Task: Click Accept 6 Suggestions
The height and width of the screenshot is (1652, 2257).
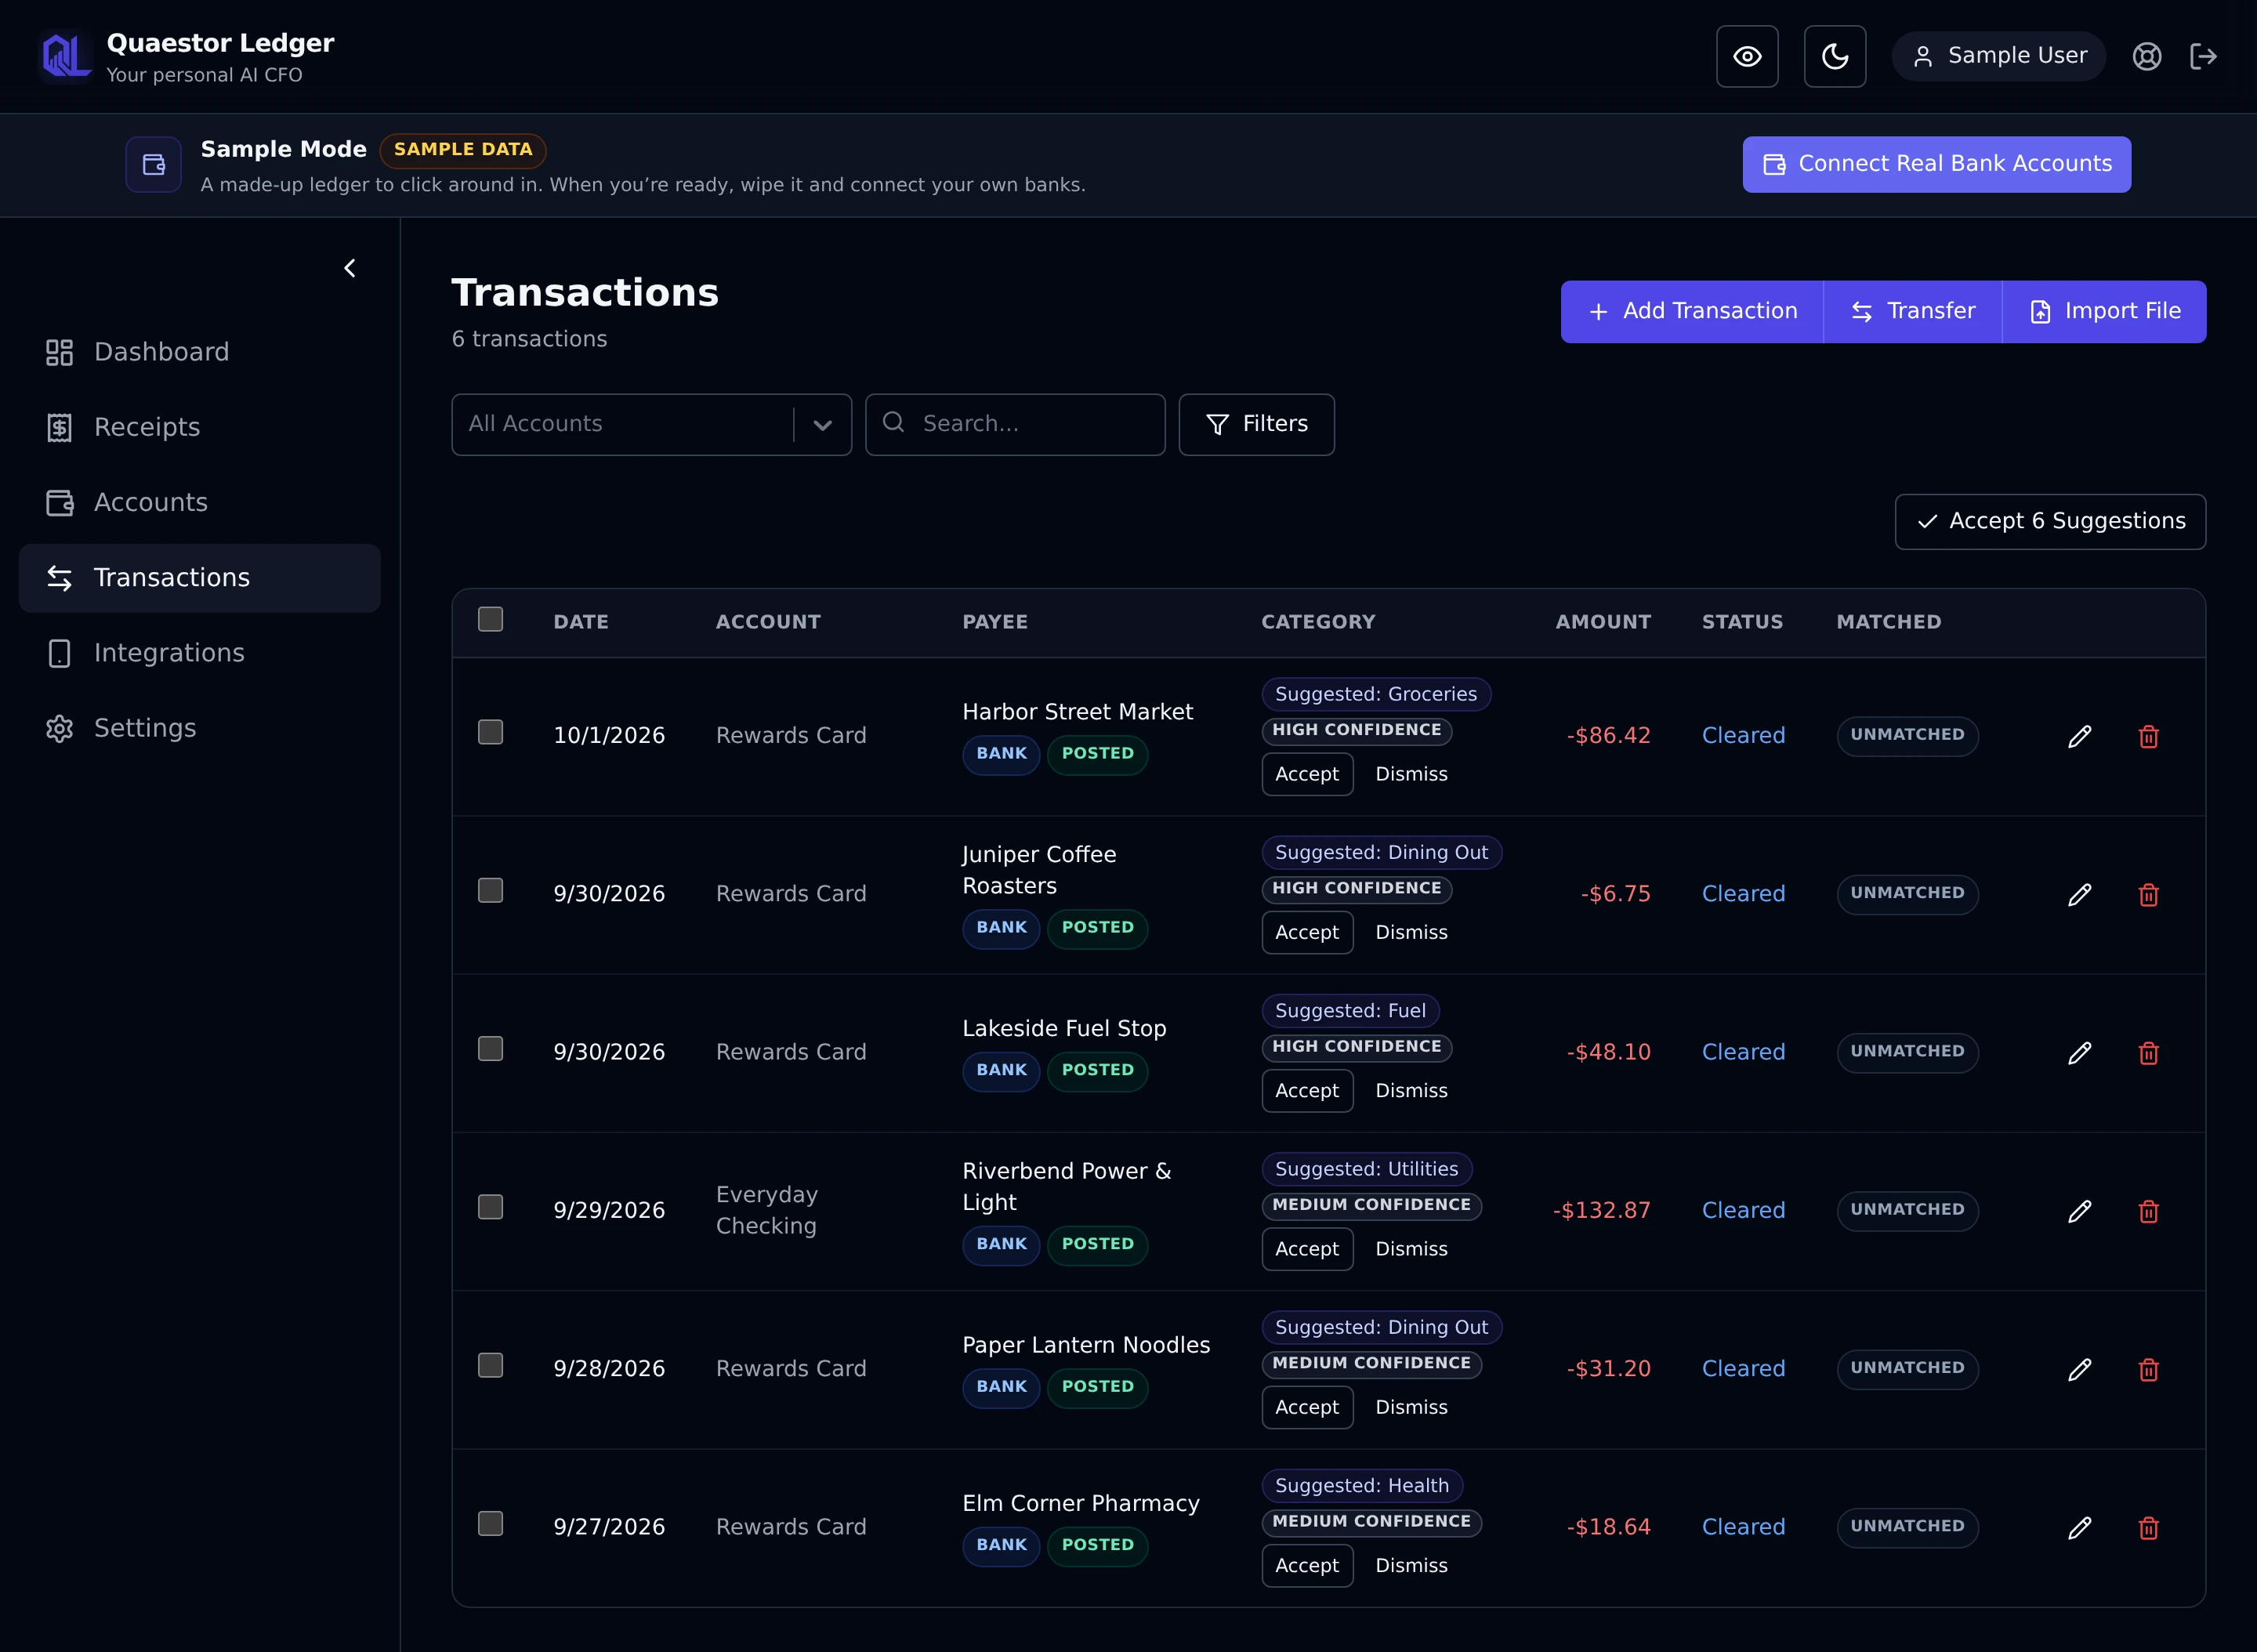Action: coord(2050,522)
